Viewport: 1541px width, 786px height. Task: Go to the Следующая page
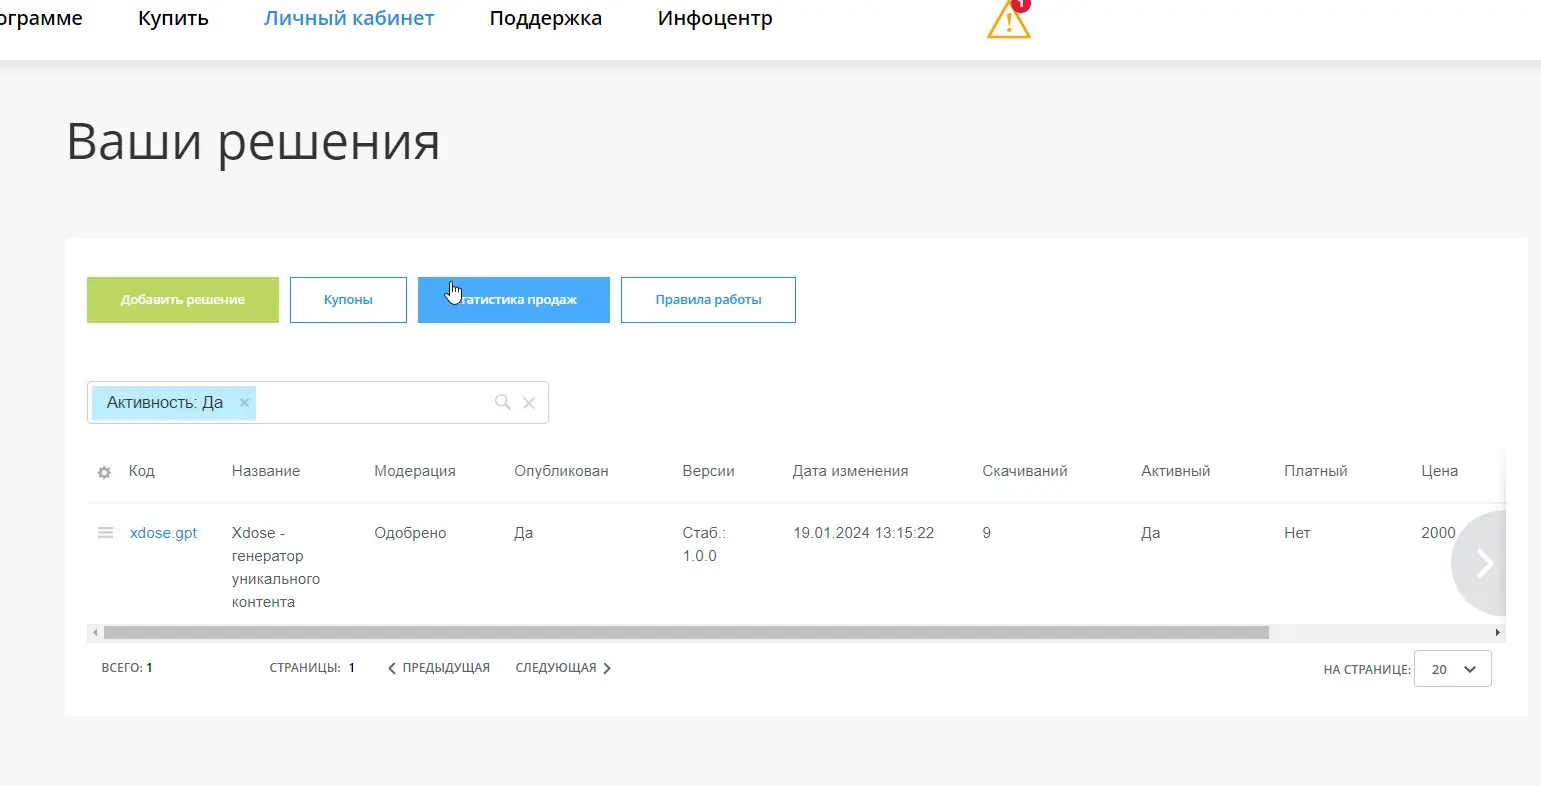point(563,668)
